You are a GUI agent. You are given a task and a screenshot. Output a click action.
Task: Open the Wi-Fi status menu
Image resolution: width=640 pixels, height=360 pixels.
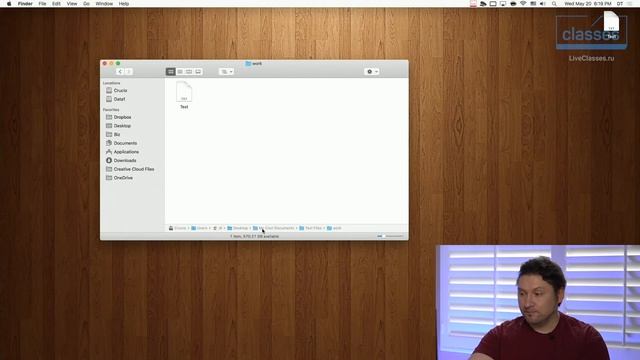coord(523,4)
